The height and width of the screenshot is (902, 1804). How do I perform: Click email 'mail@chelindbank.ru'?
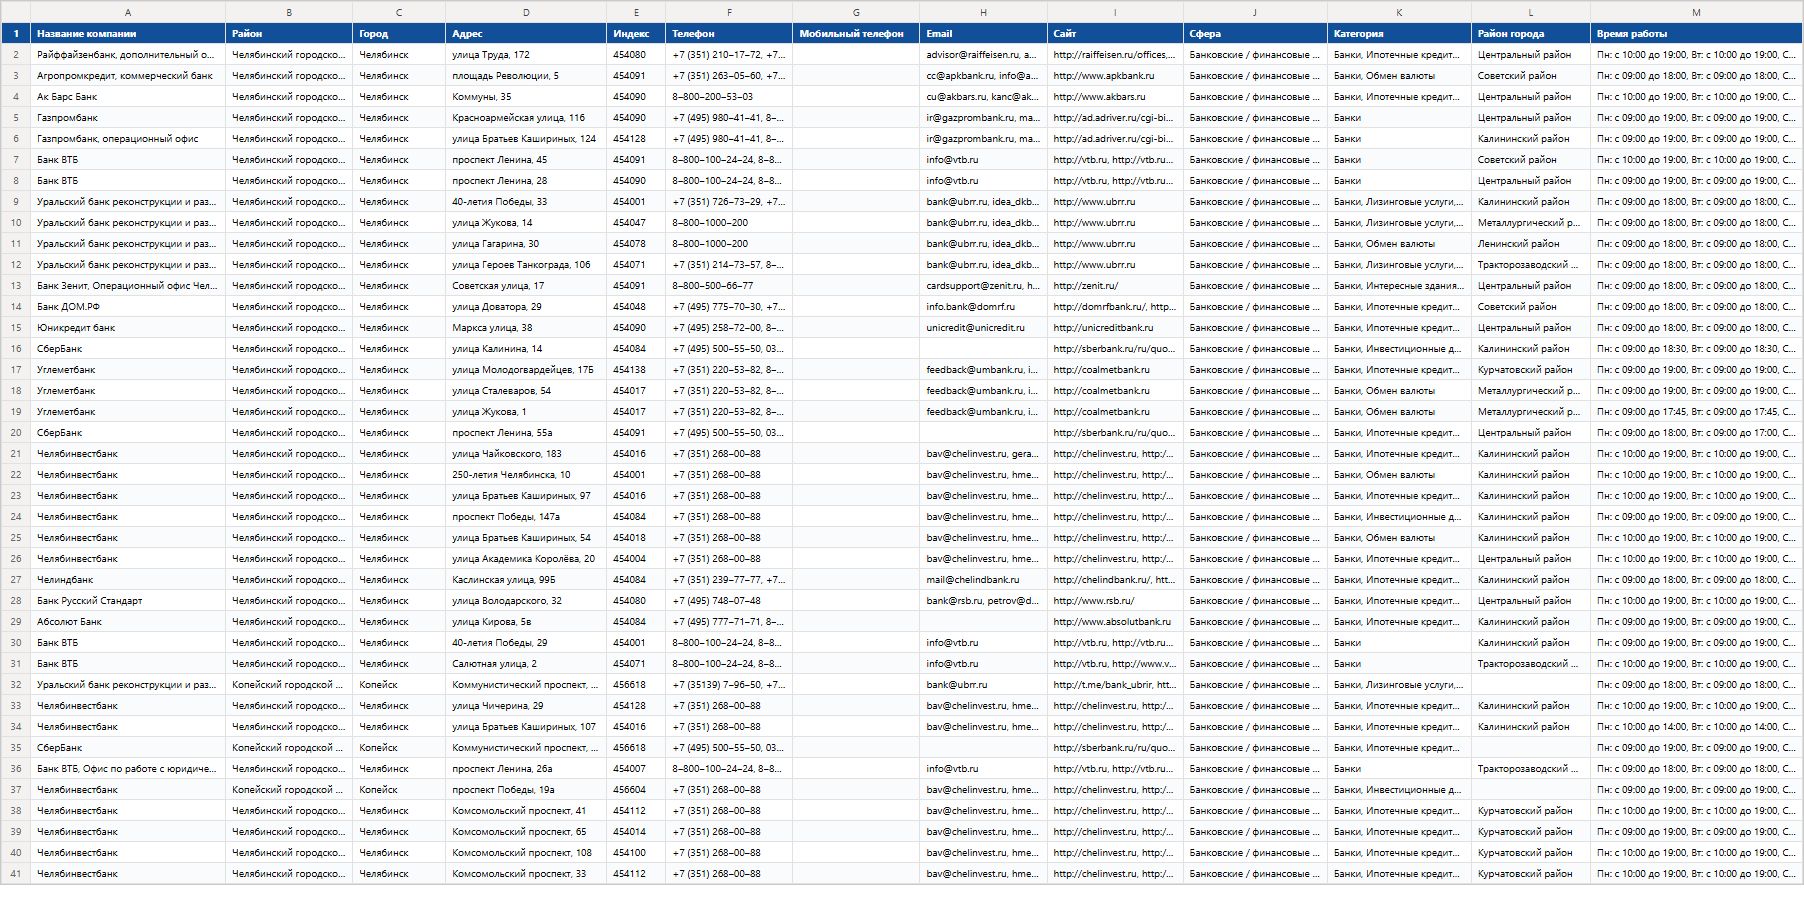tap(984, 580)
